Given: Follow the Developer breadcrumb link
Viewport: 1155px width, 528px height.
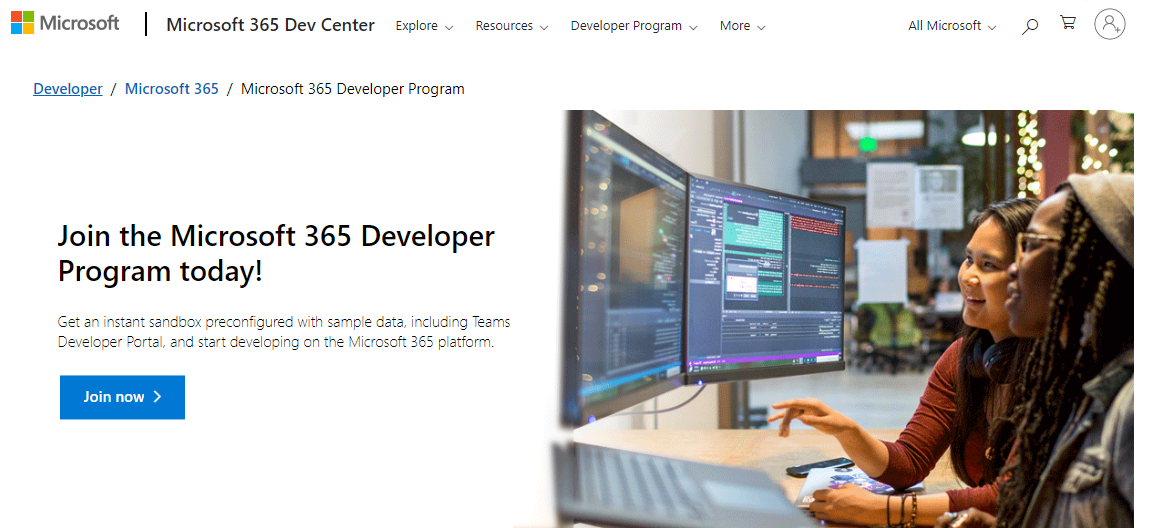Looking at the screenshot, I should [68, 89].
